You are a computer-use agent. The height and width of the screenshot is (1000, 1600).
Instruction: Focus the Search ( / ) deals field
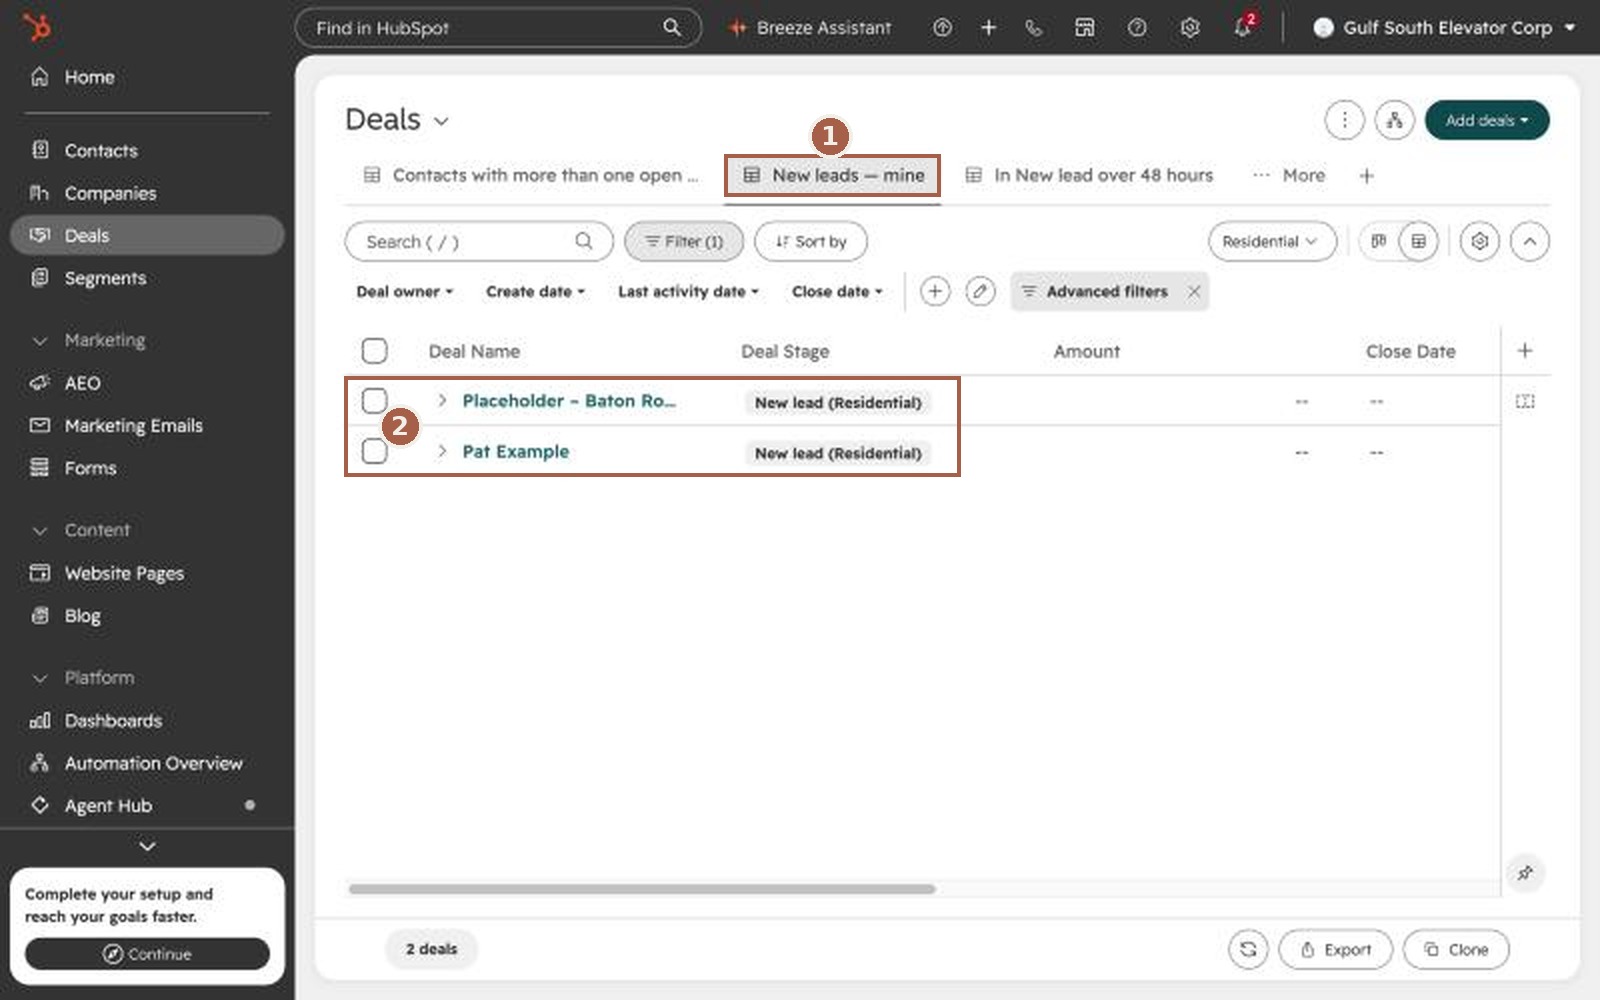click(x=479, y=241)
